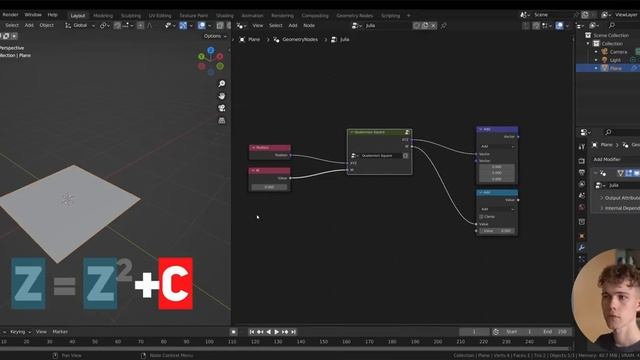Toggle proportional editing in the viewport header
The width and height of the screenshot is (640, 360).
click(x=140, y=25)
